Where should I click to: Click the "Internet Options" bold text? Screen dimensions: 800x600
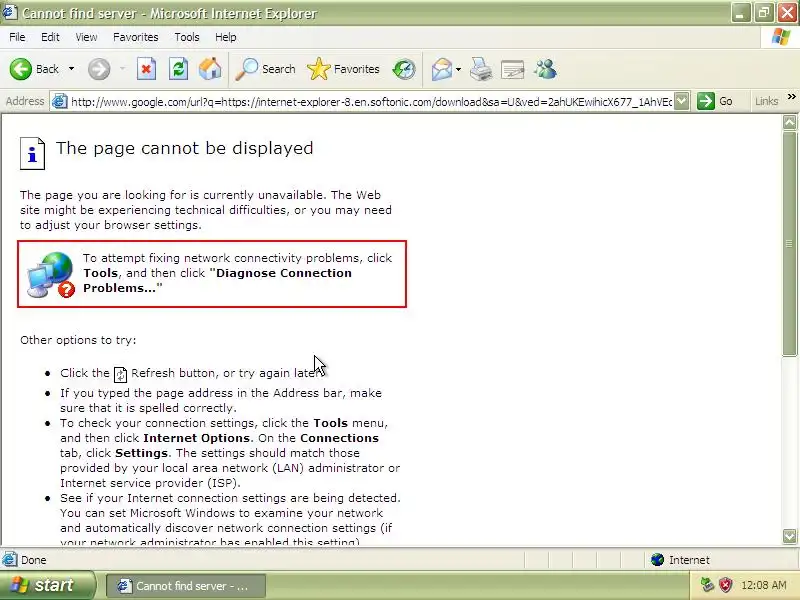pyautogui.click(x=196, y=438)
